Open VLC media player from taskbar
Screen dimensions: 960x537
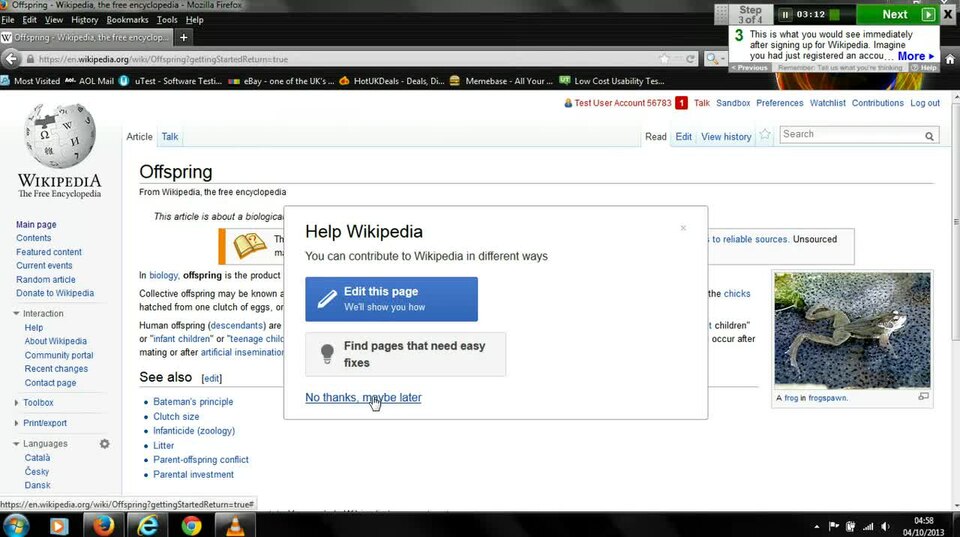pos(235,525)
